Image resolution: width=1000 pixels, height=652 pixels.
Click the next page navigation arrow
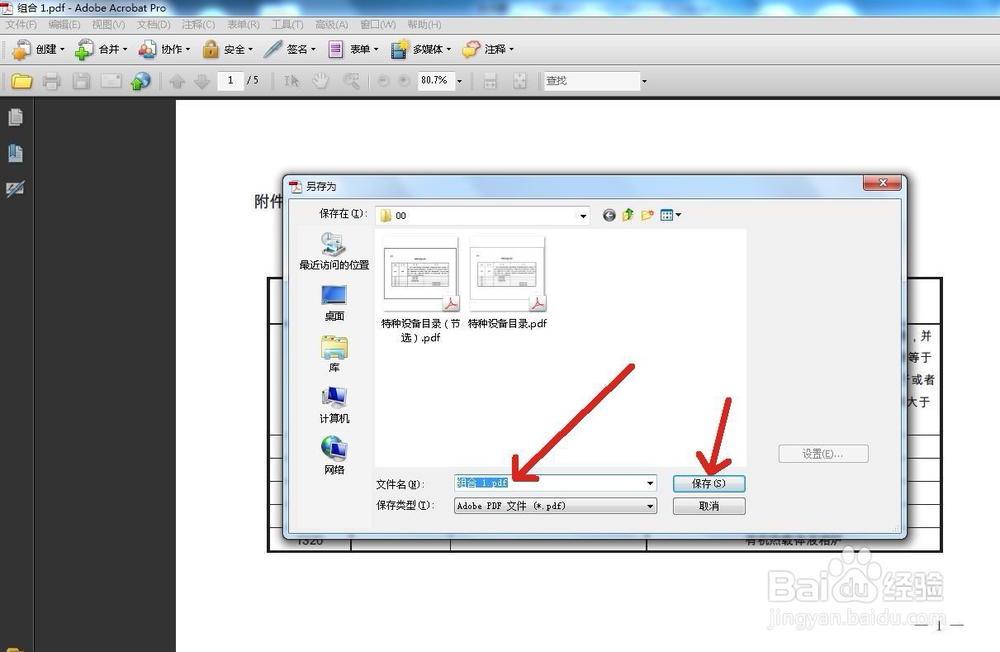click(204, 81)
